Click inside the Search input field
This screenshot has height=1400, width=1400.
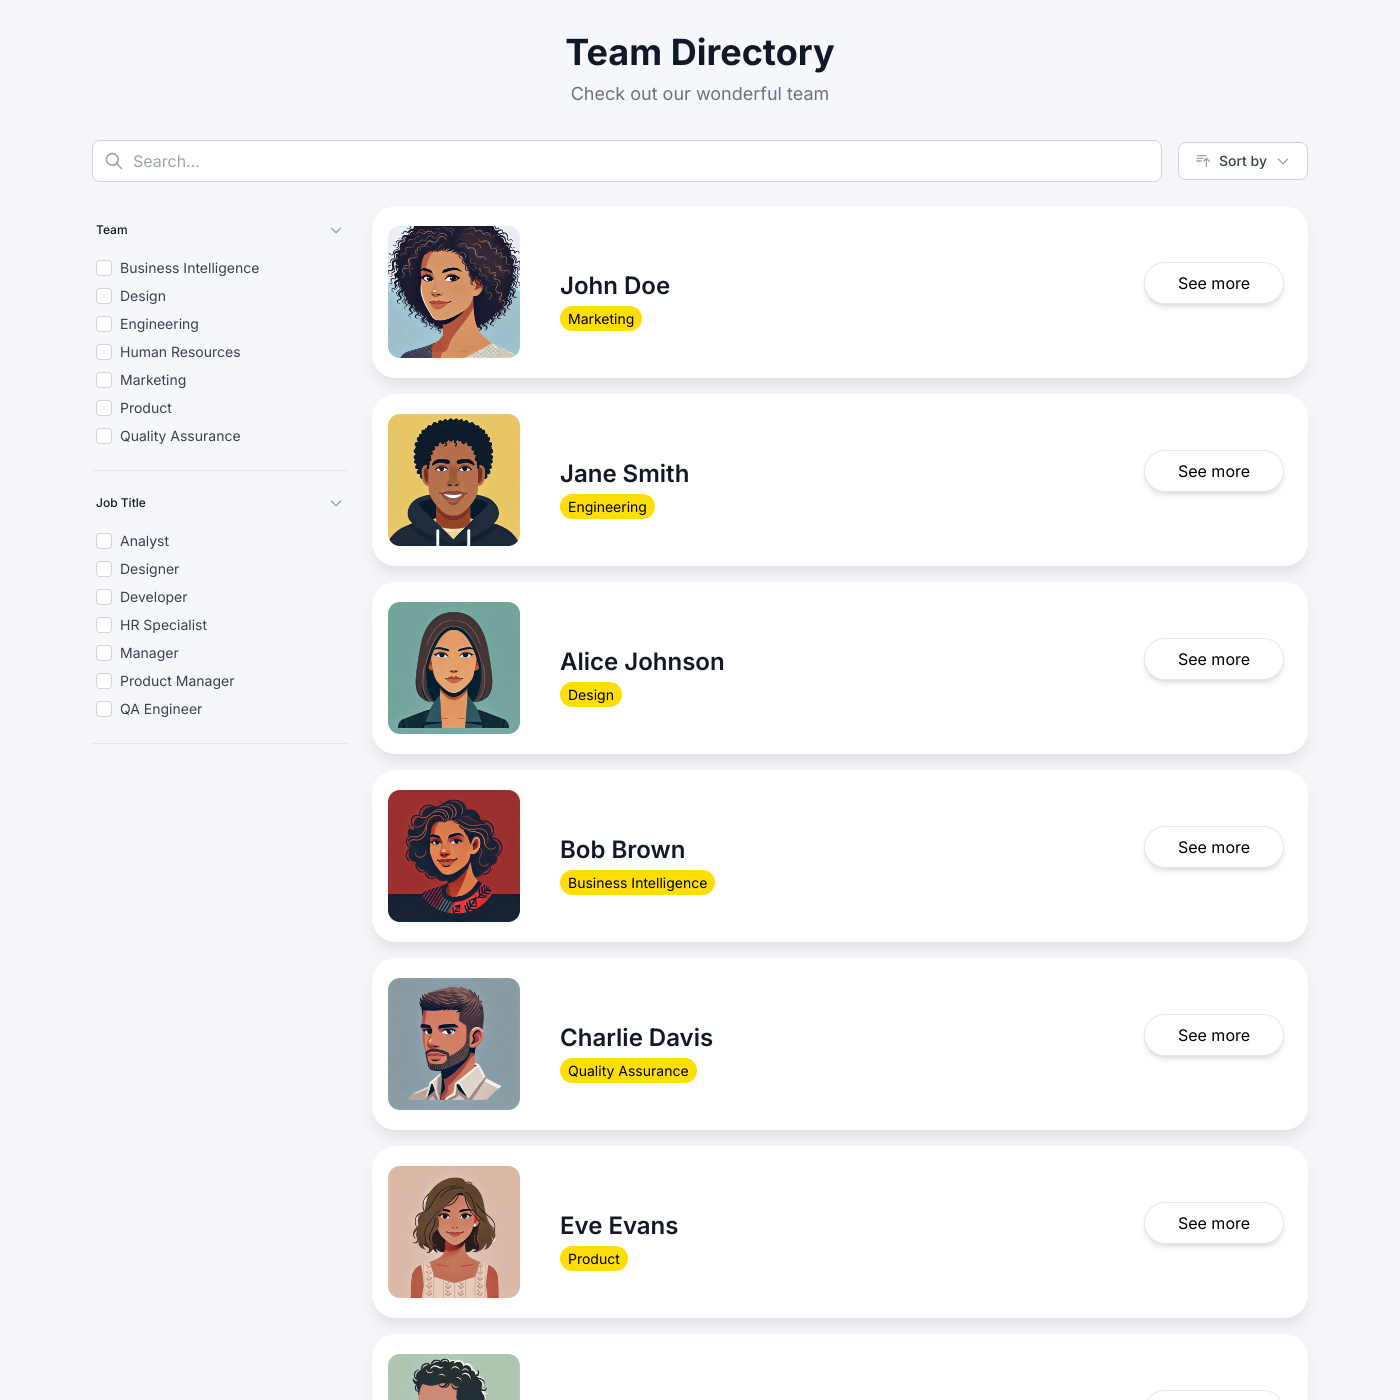(400, 161)
